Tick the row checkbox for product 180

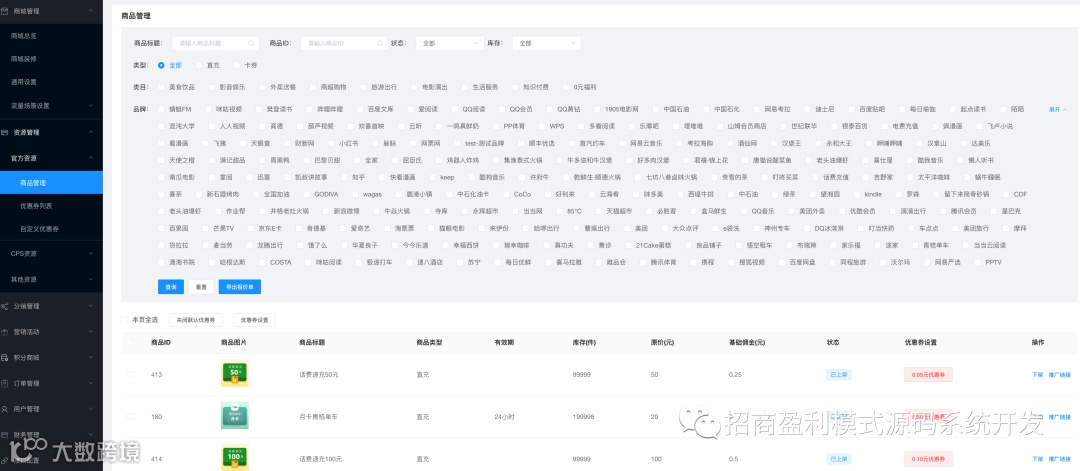coord(131,417)
